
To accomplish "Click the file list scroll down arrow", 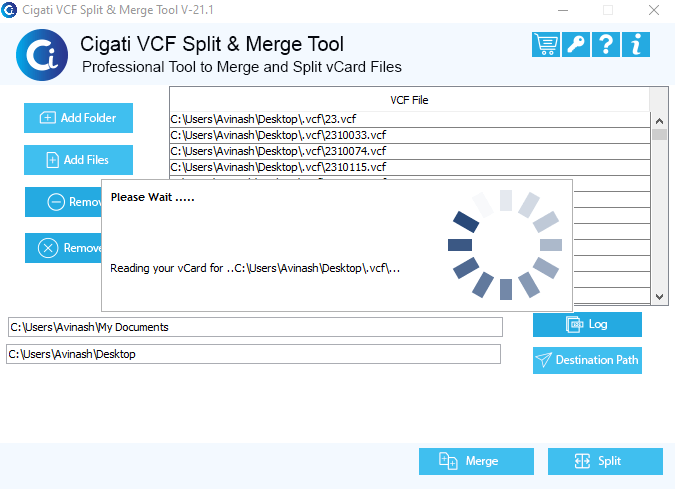I will pos(659,297).
